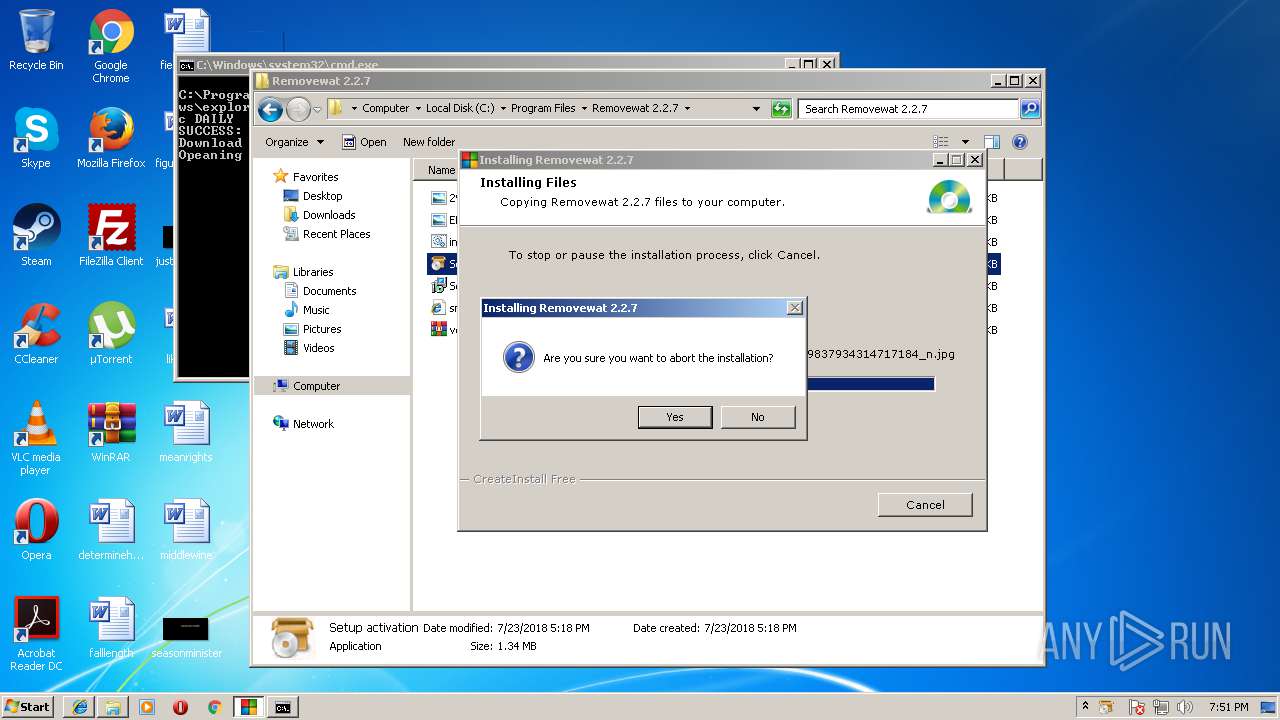
Task: Open Google Chrome desktop icon
Action: [x=111, y=46]
